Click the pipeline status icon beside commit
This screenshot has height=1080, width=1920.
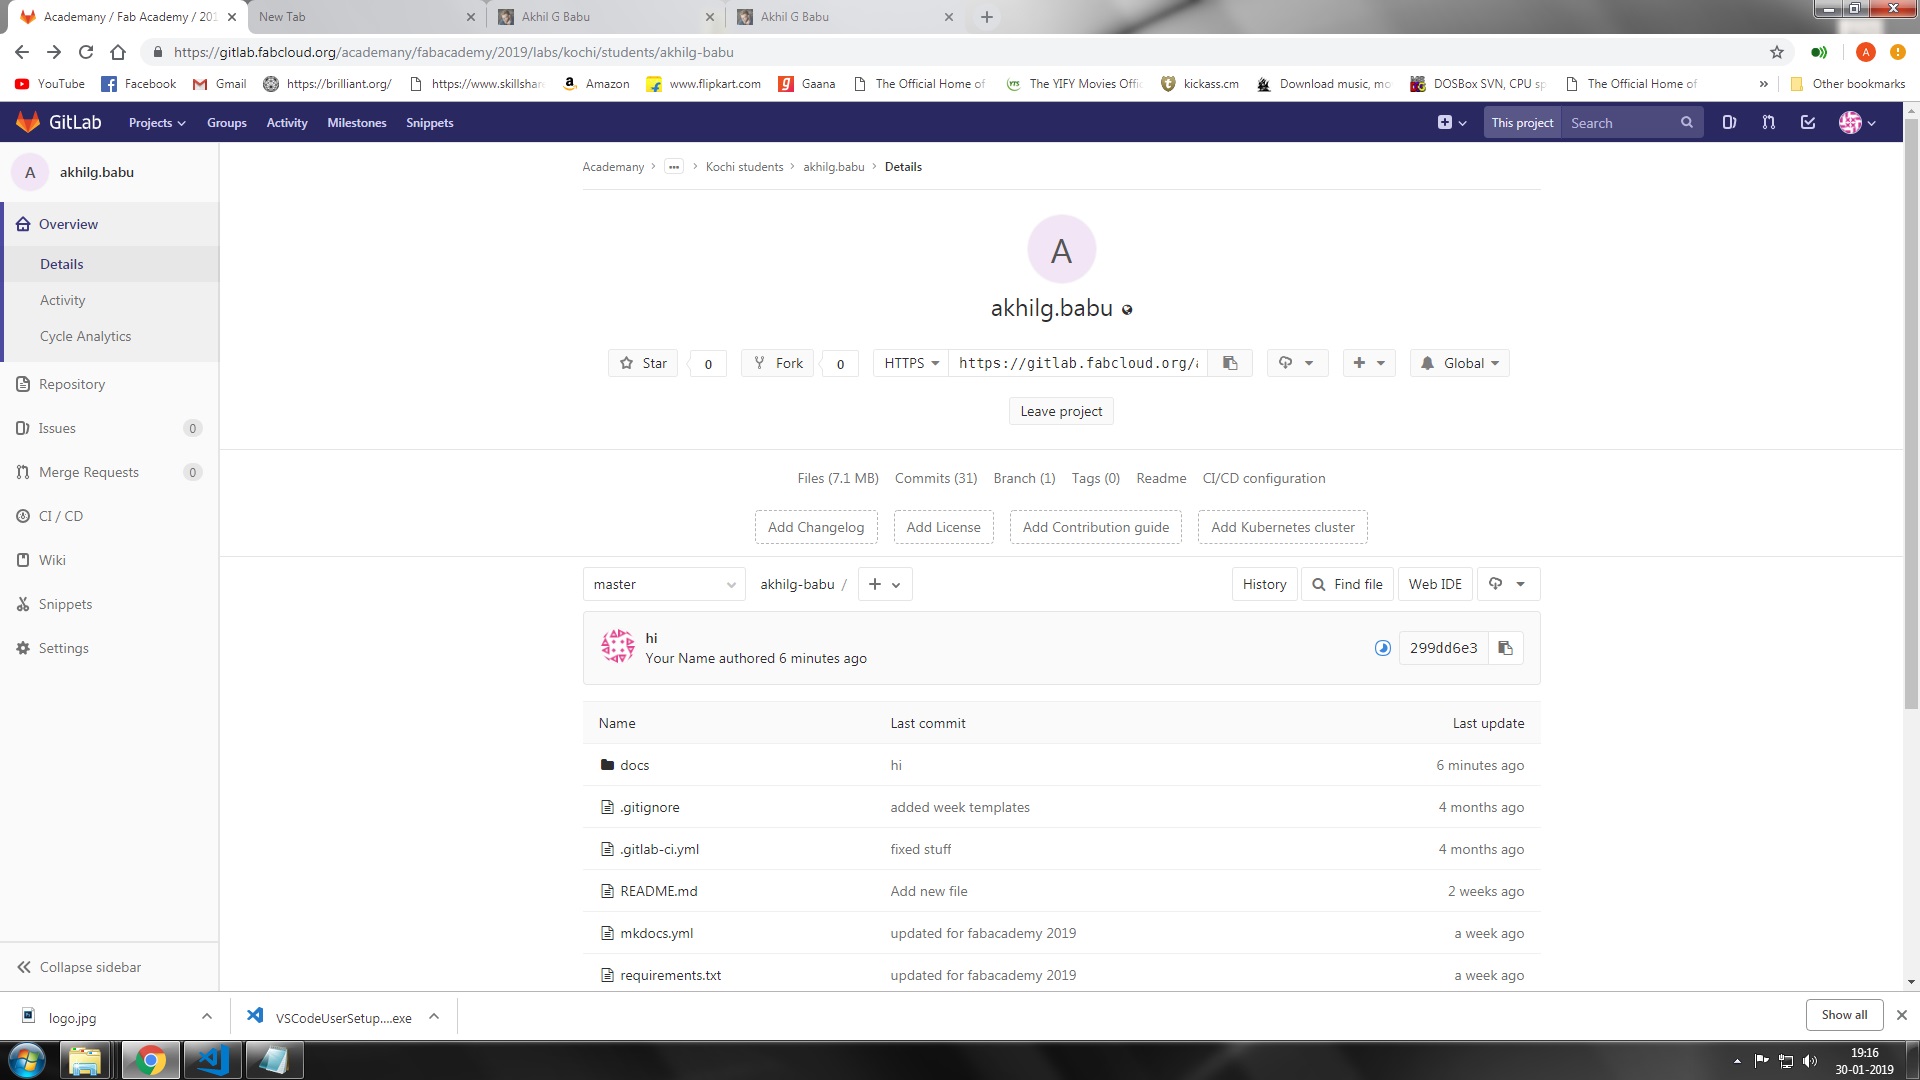point(1382,648)
